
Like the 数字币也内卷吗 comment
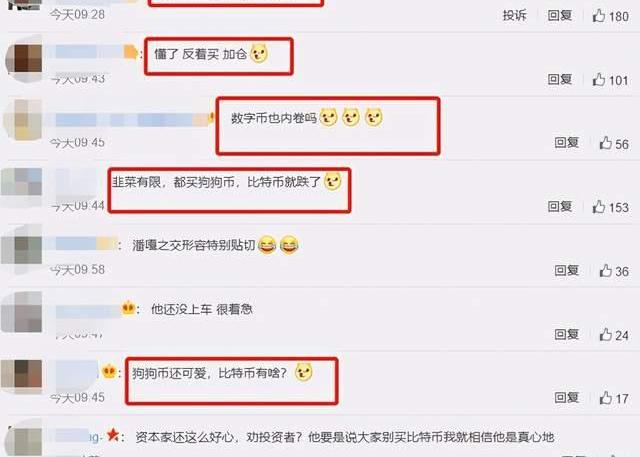click(614, 143)
